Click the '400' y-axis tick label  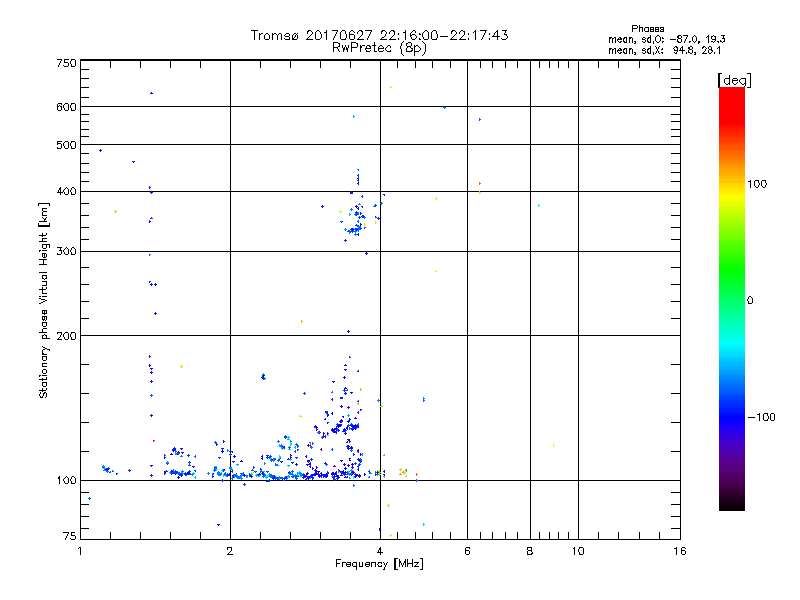[x=66, y=192]
